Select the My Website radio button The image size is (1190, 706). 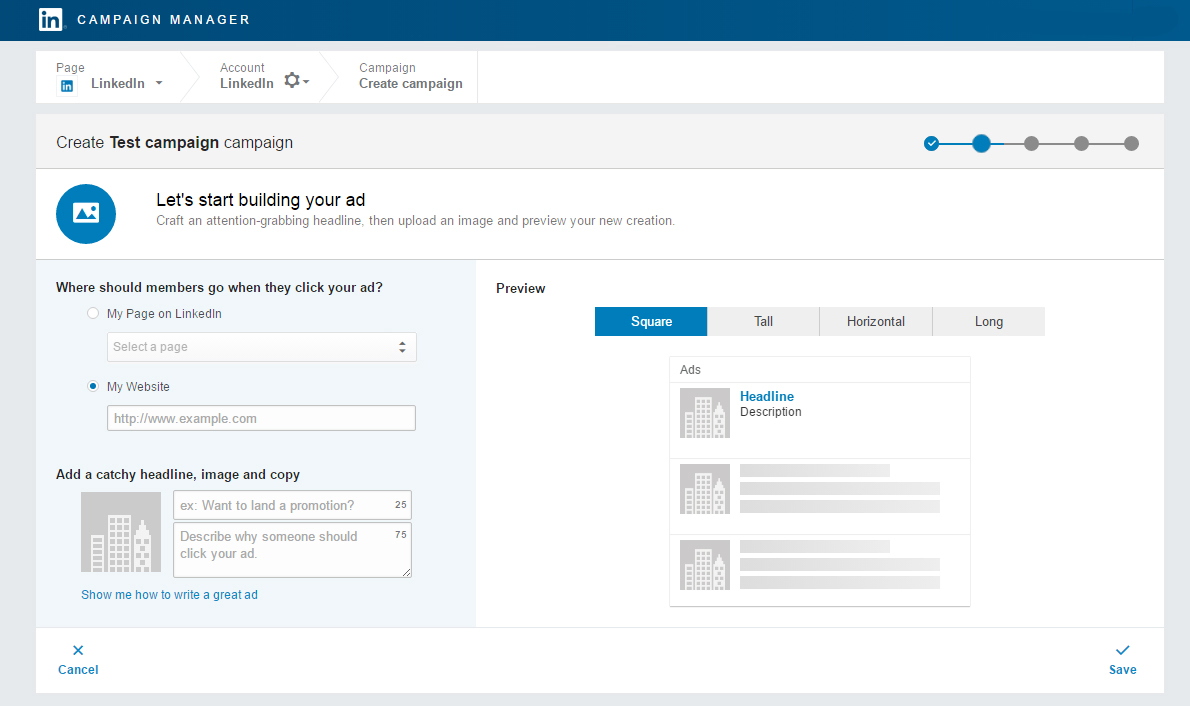coord(93,387)
